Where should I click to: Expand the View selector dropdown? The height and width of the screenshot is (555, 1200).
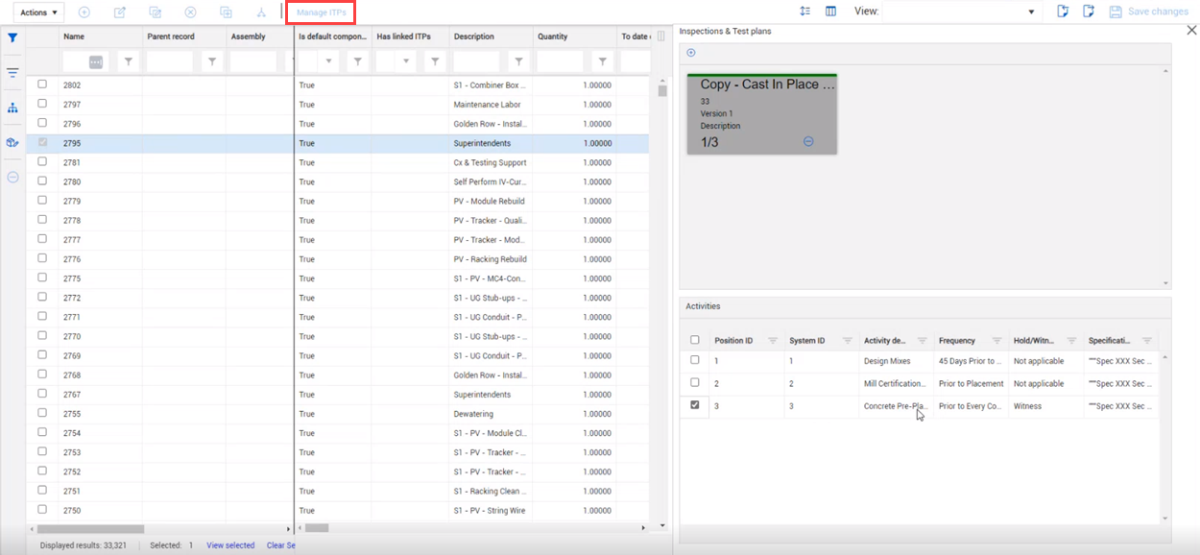1031,12
